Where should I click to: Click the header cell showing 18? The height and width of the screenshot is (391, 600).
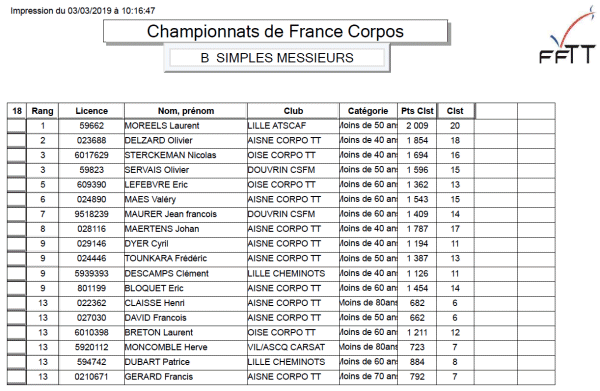tap(17, 111)
